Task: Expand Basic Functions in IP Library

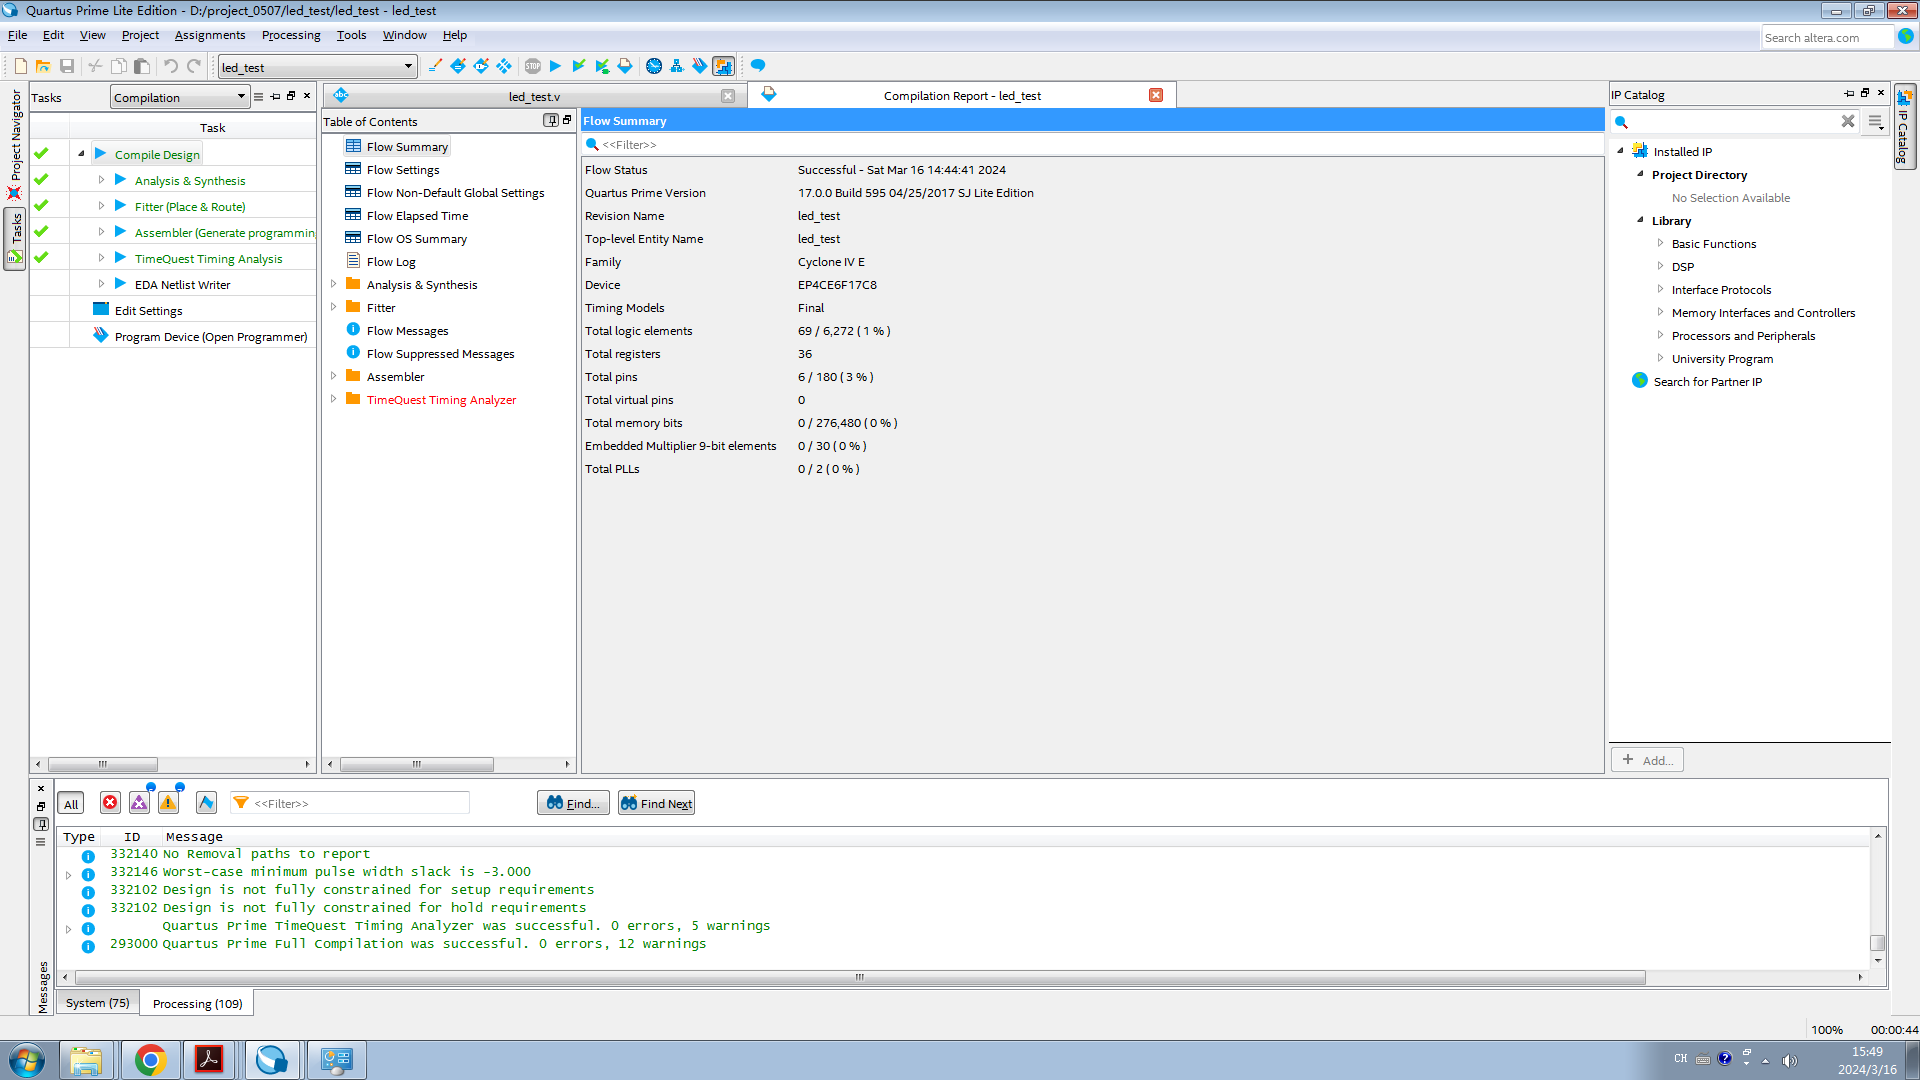Action: point(1660,243)
